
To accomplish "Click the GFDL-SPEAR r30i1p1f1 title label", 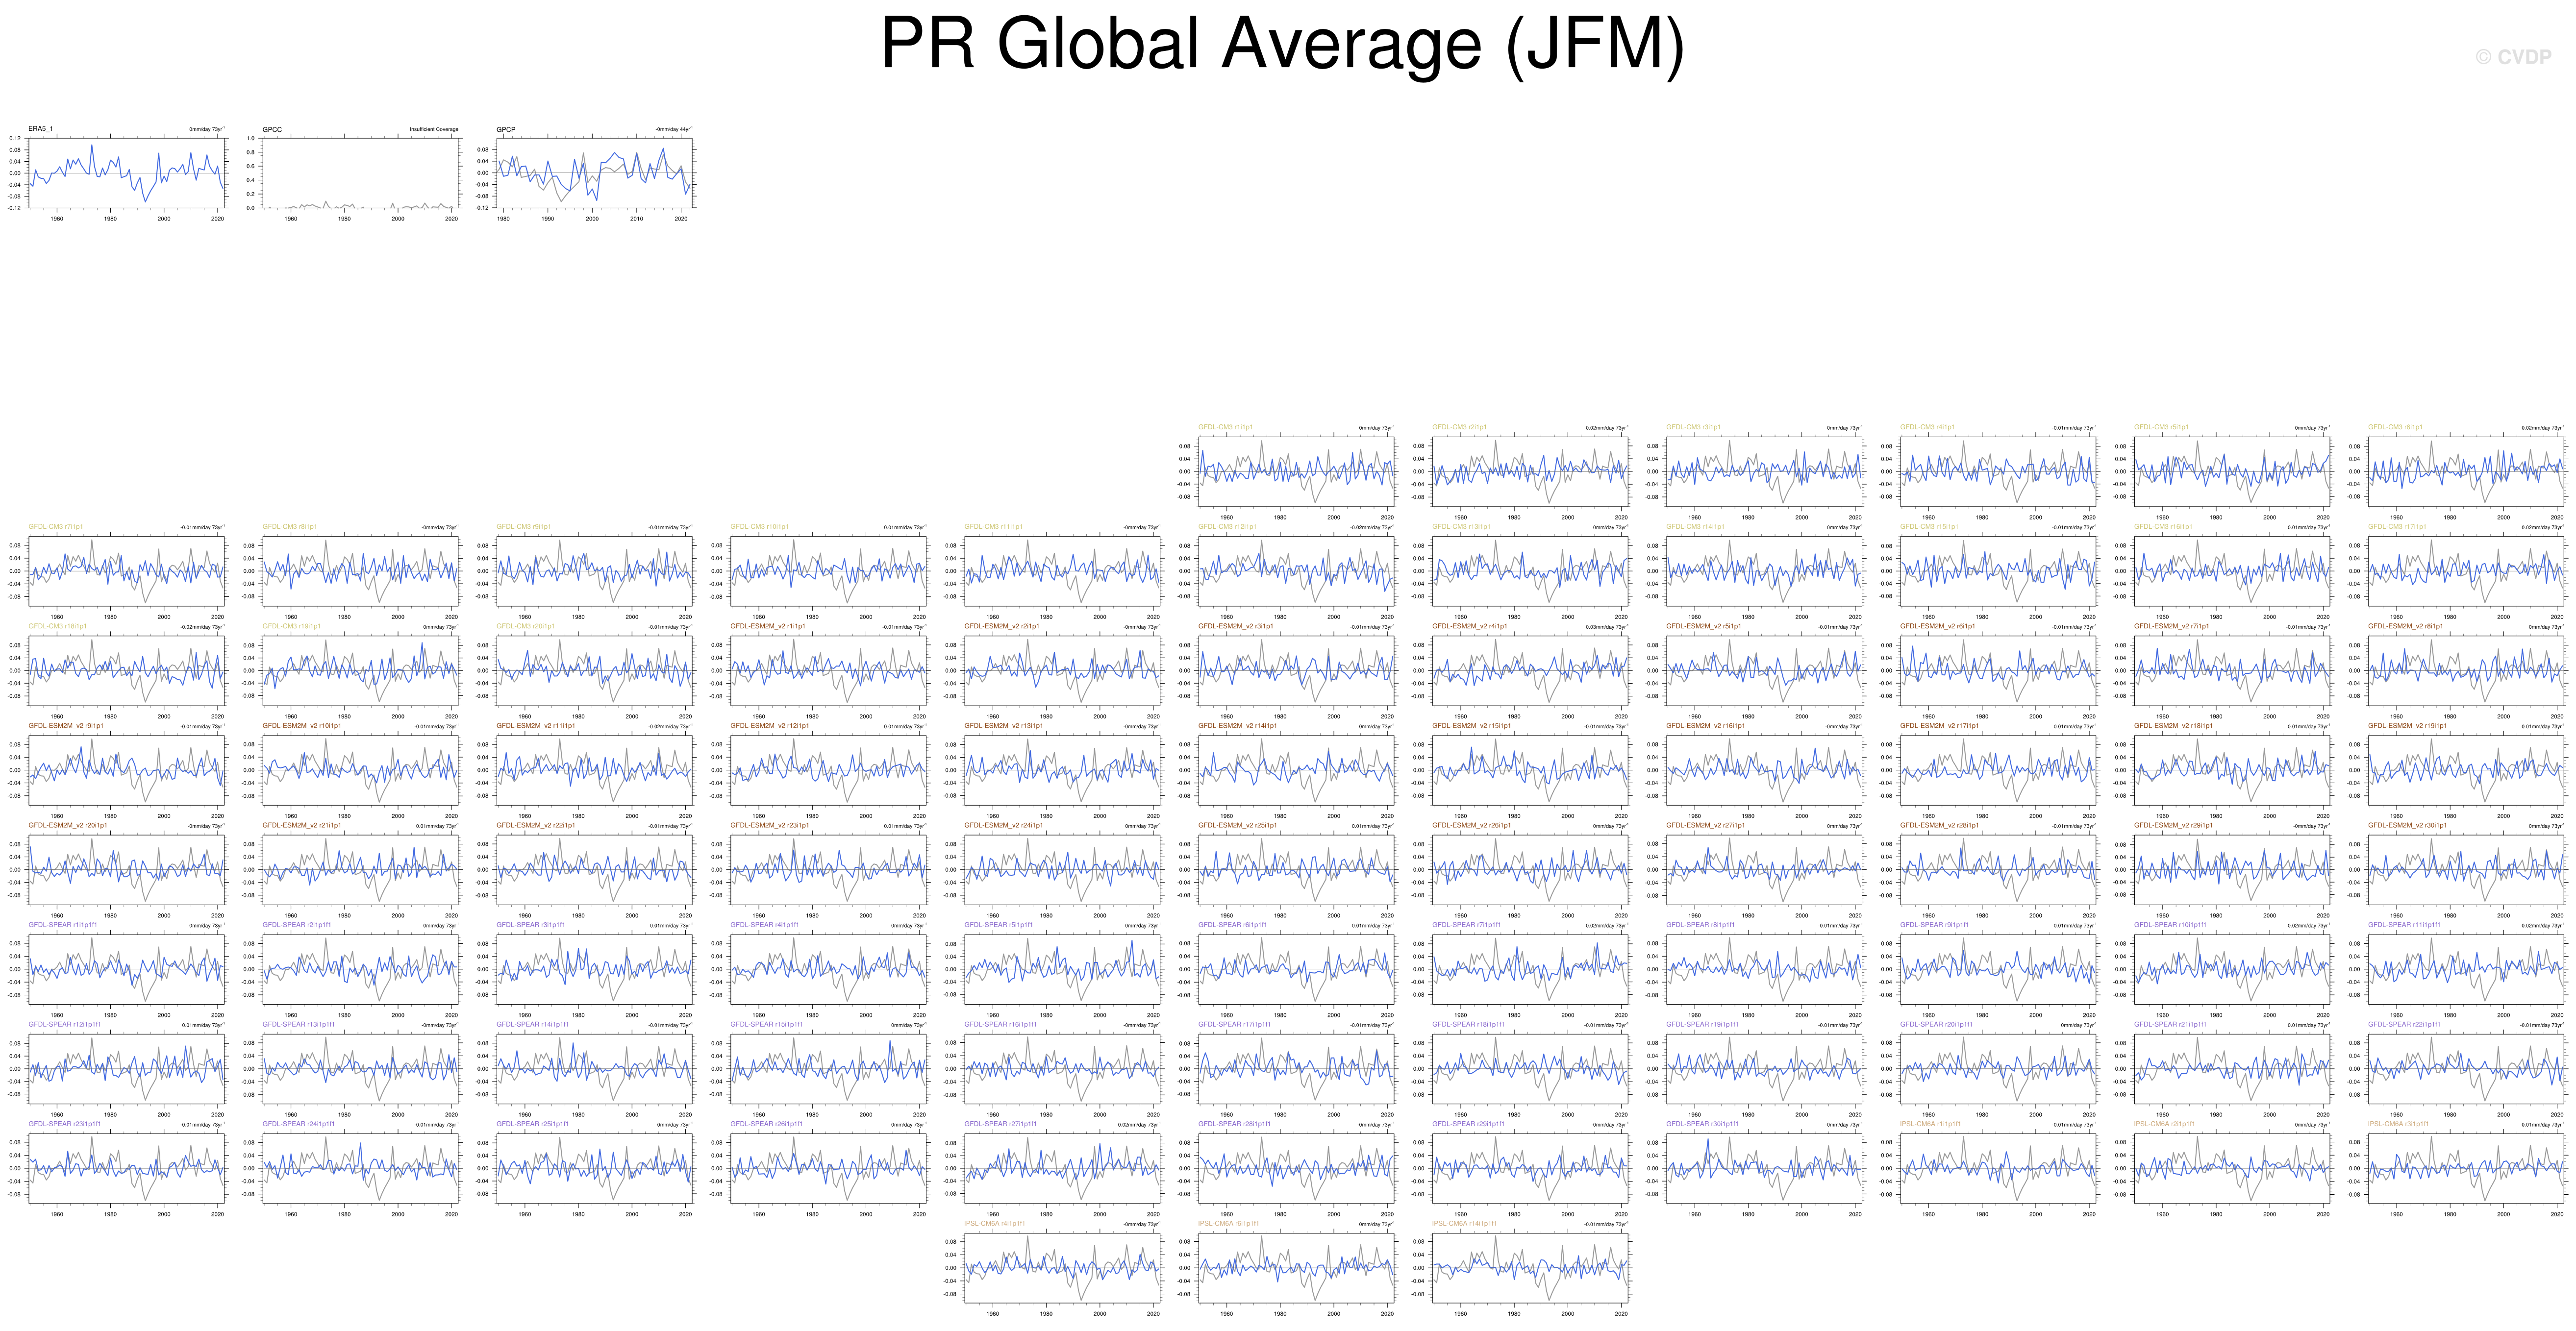I will click(x=1702, y=1124).
